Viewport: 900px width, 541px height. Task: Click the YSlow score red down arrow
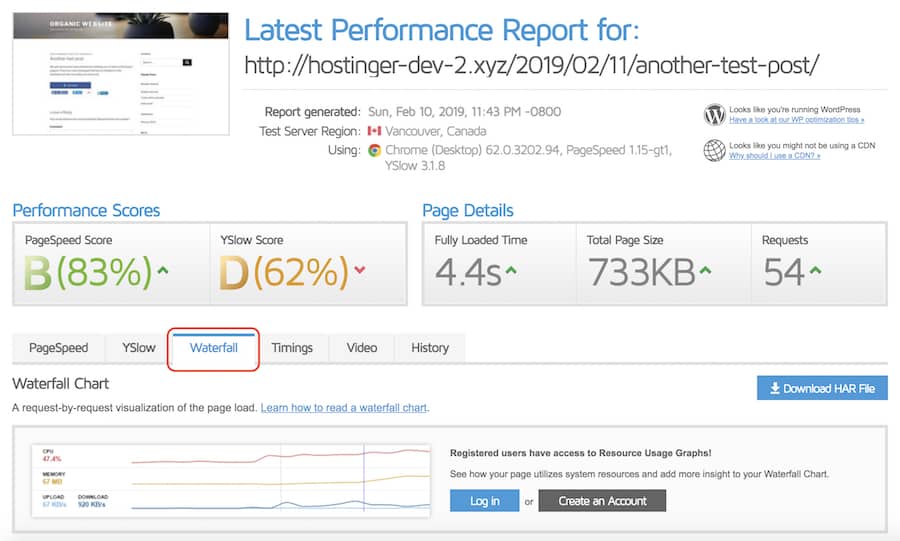click(x=360, y=268)
